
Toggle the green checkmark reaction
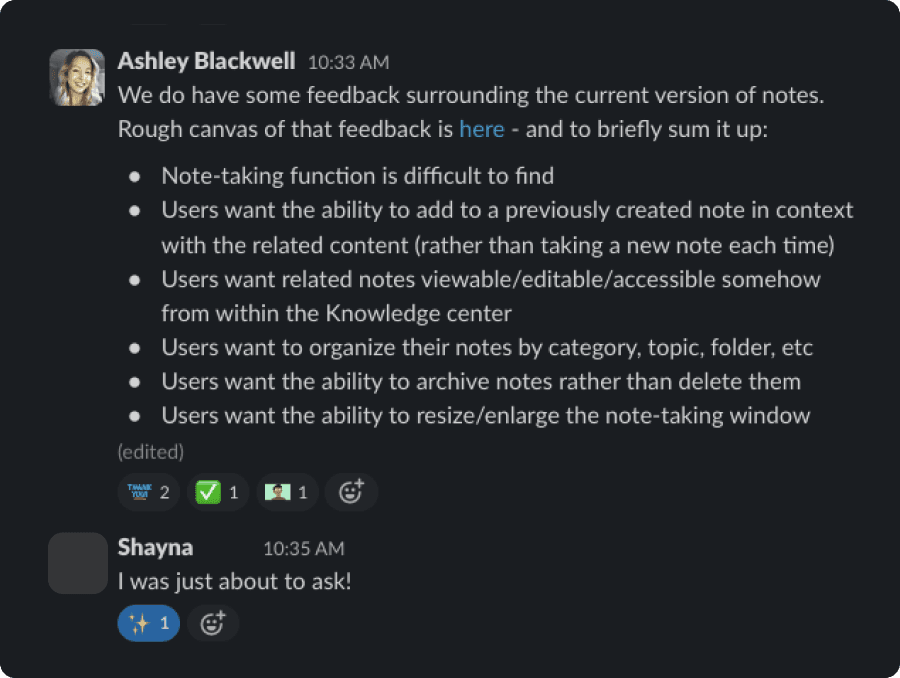[x=218, y=492]
